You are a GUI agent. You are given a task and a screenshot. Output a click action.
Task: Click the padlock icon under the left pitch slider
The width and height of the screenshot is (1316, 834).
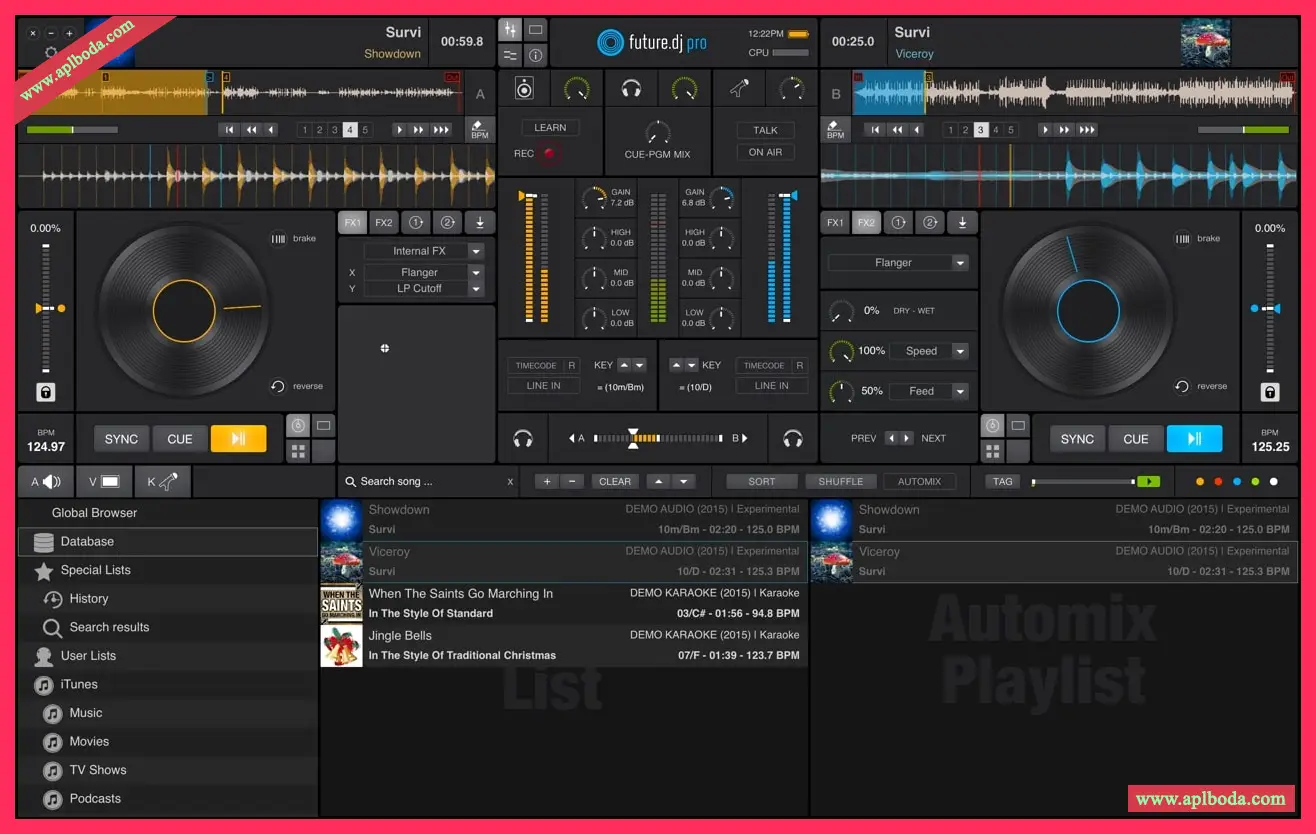(x=46, y=392)
